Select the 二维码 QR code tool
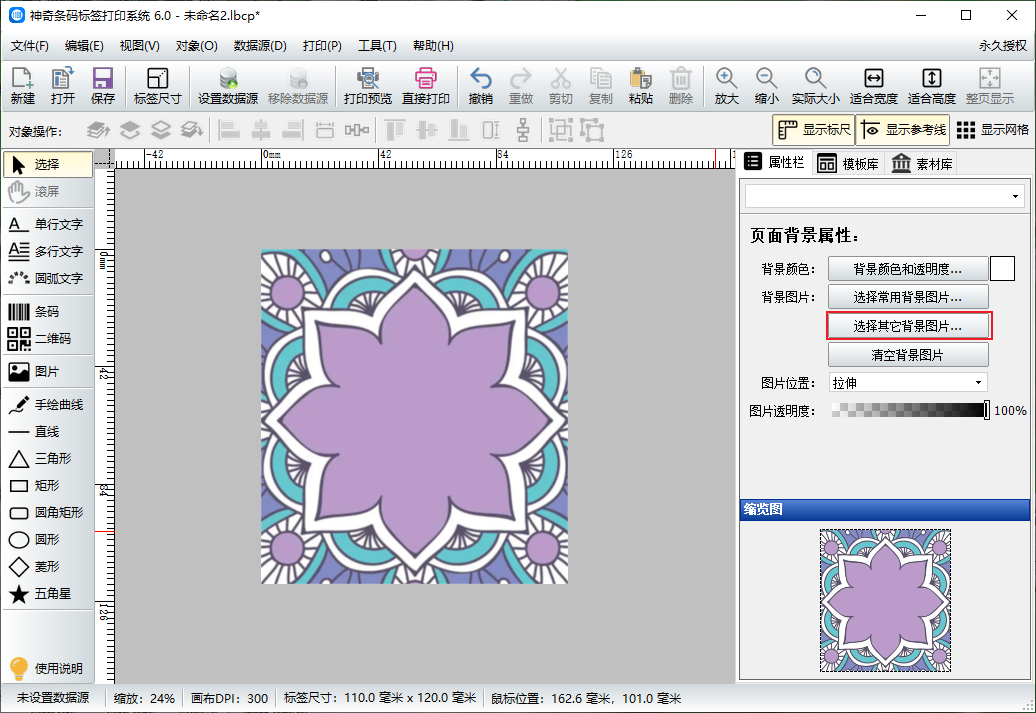 coord(47,339)
